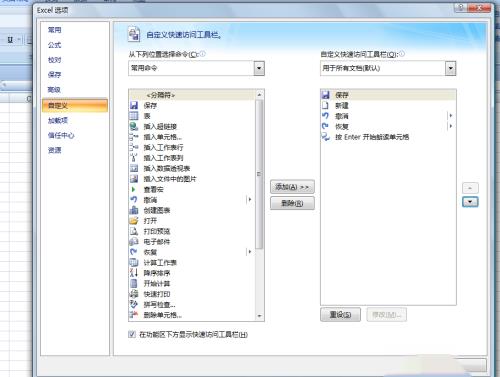Select the <分隔符> separator entry
Viewport: 500px width, 377px height.
[192, 95]
